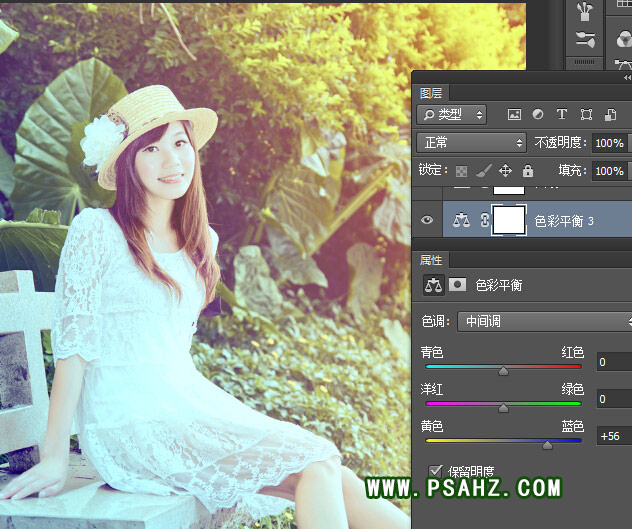632x529 pixels.
Task: Open the 类型 filter dropdown
Action: tap(451, 115)
